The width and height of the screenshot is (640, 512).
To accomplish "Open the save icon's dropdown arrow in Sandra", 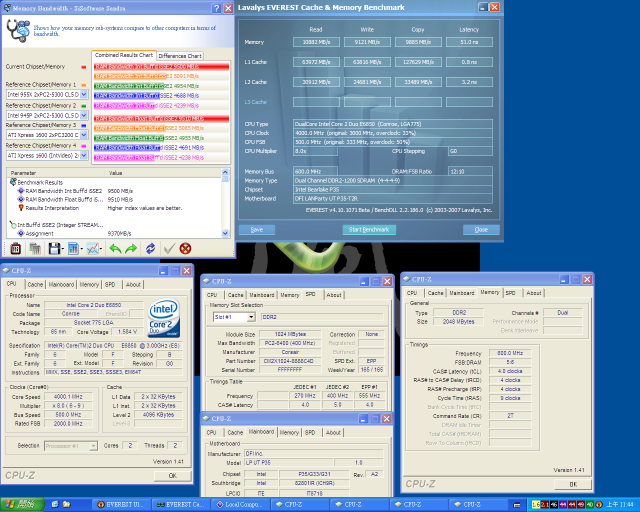I will [x=63, y=249].
